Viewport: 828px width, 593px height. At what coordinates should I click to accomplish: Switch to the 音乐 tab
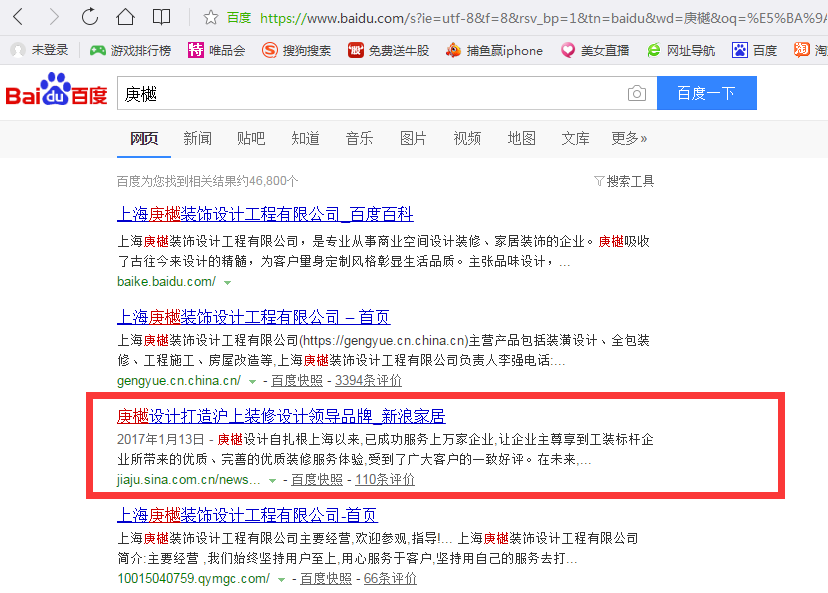[x=359, y=138]
